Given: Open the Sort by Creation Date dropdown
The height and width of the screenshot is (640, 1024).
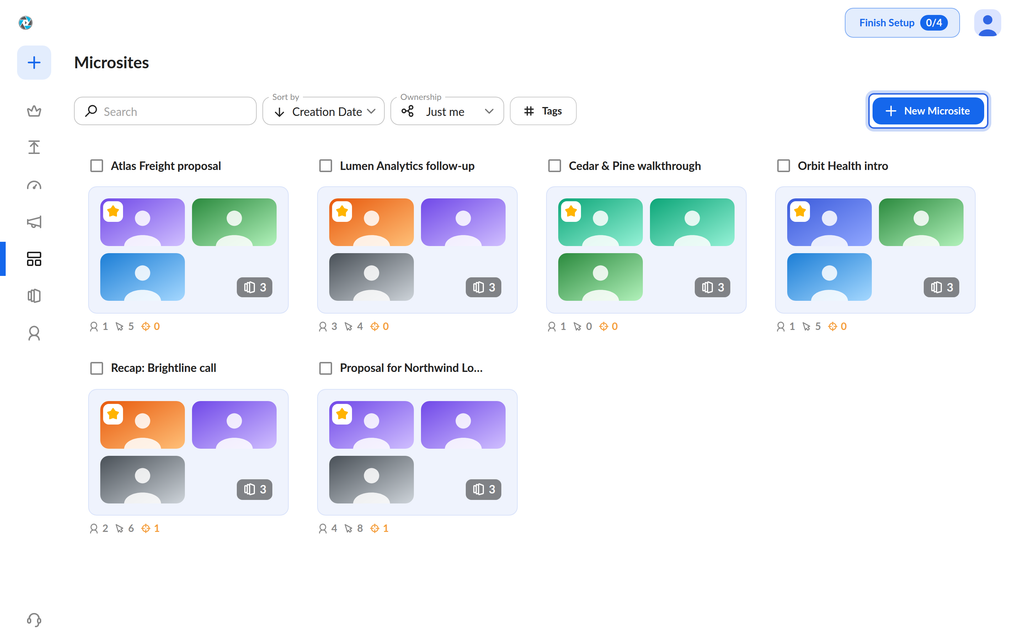Looking at the screenshot, I should pos(323,111).
